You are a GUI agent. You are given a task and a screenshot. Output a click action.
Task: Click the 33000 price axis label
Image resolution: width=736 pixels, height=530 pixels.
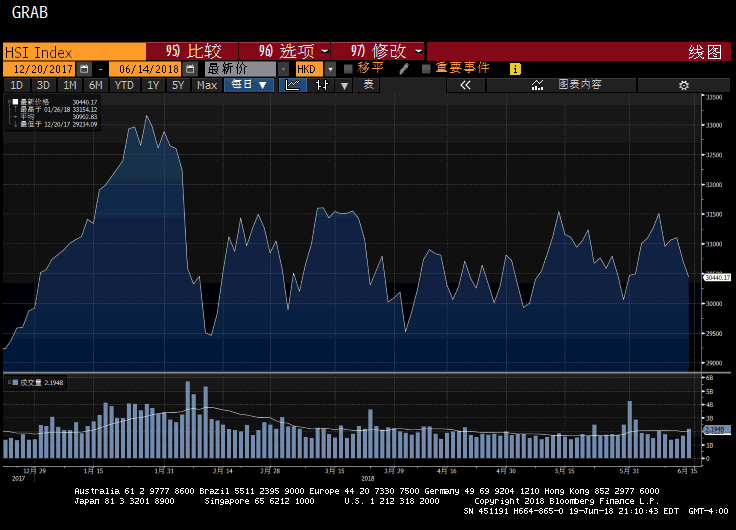(x=714, y=125)
